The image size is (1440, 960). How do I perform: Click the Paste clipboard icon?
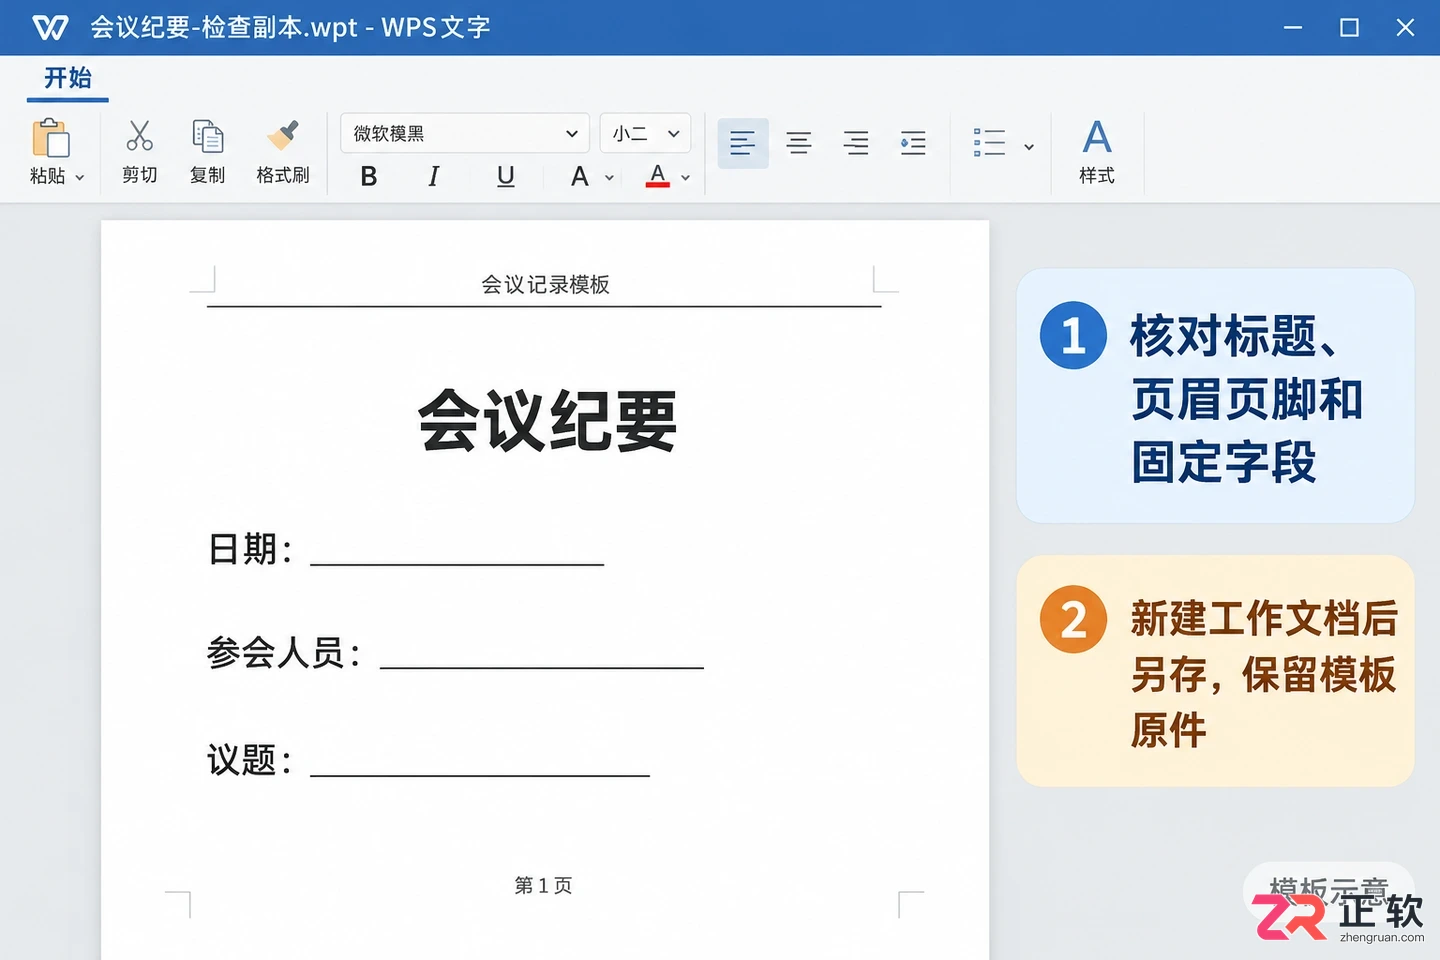pos(50,138)
